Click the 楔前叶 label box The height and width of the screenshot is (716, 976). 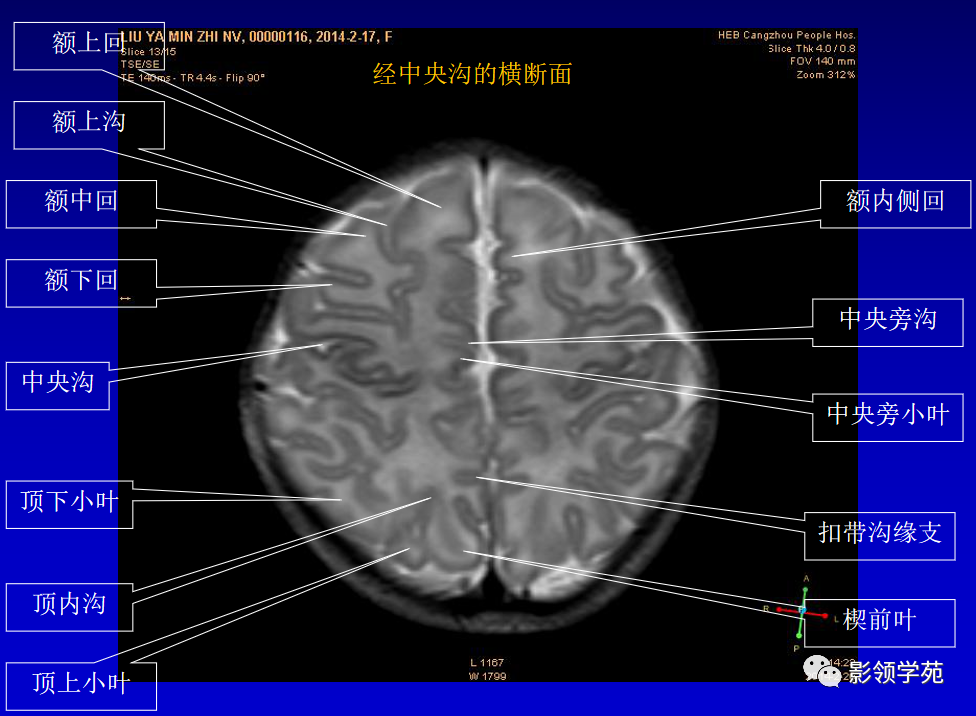point(880,623)
